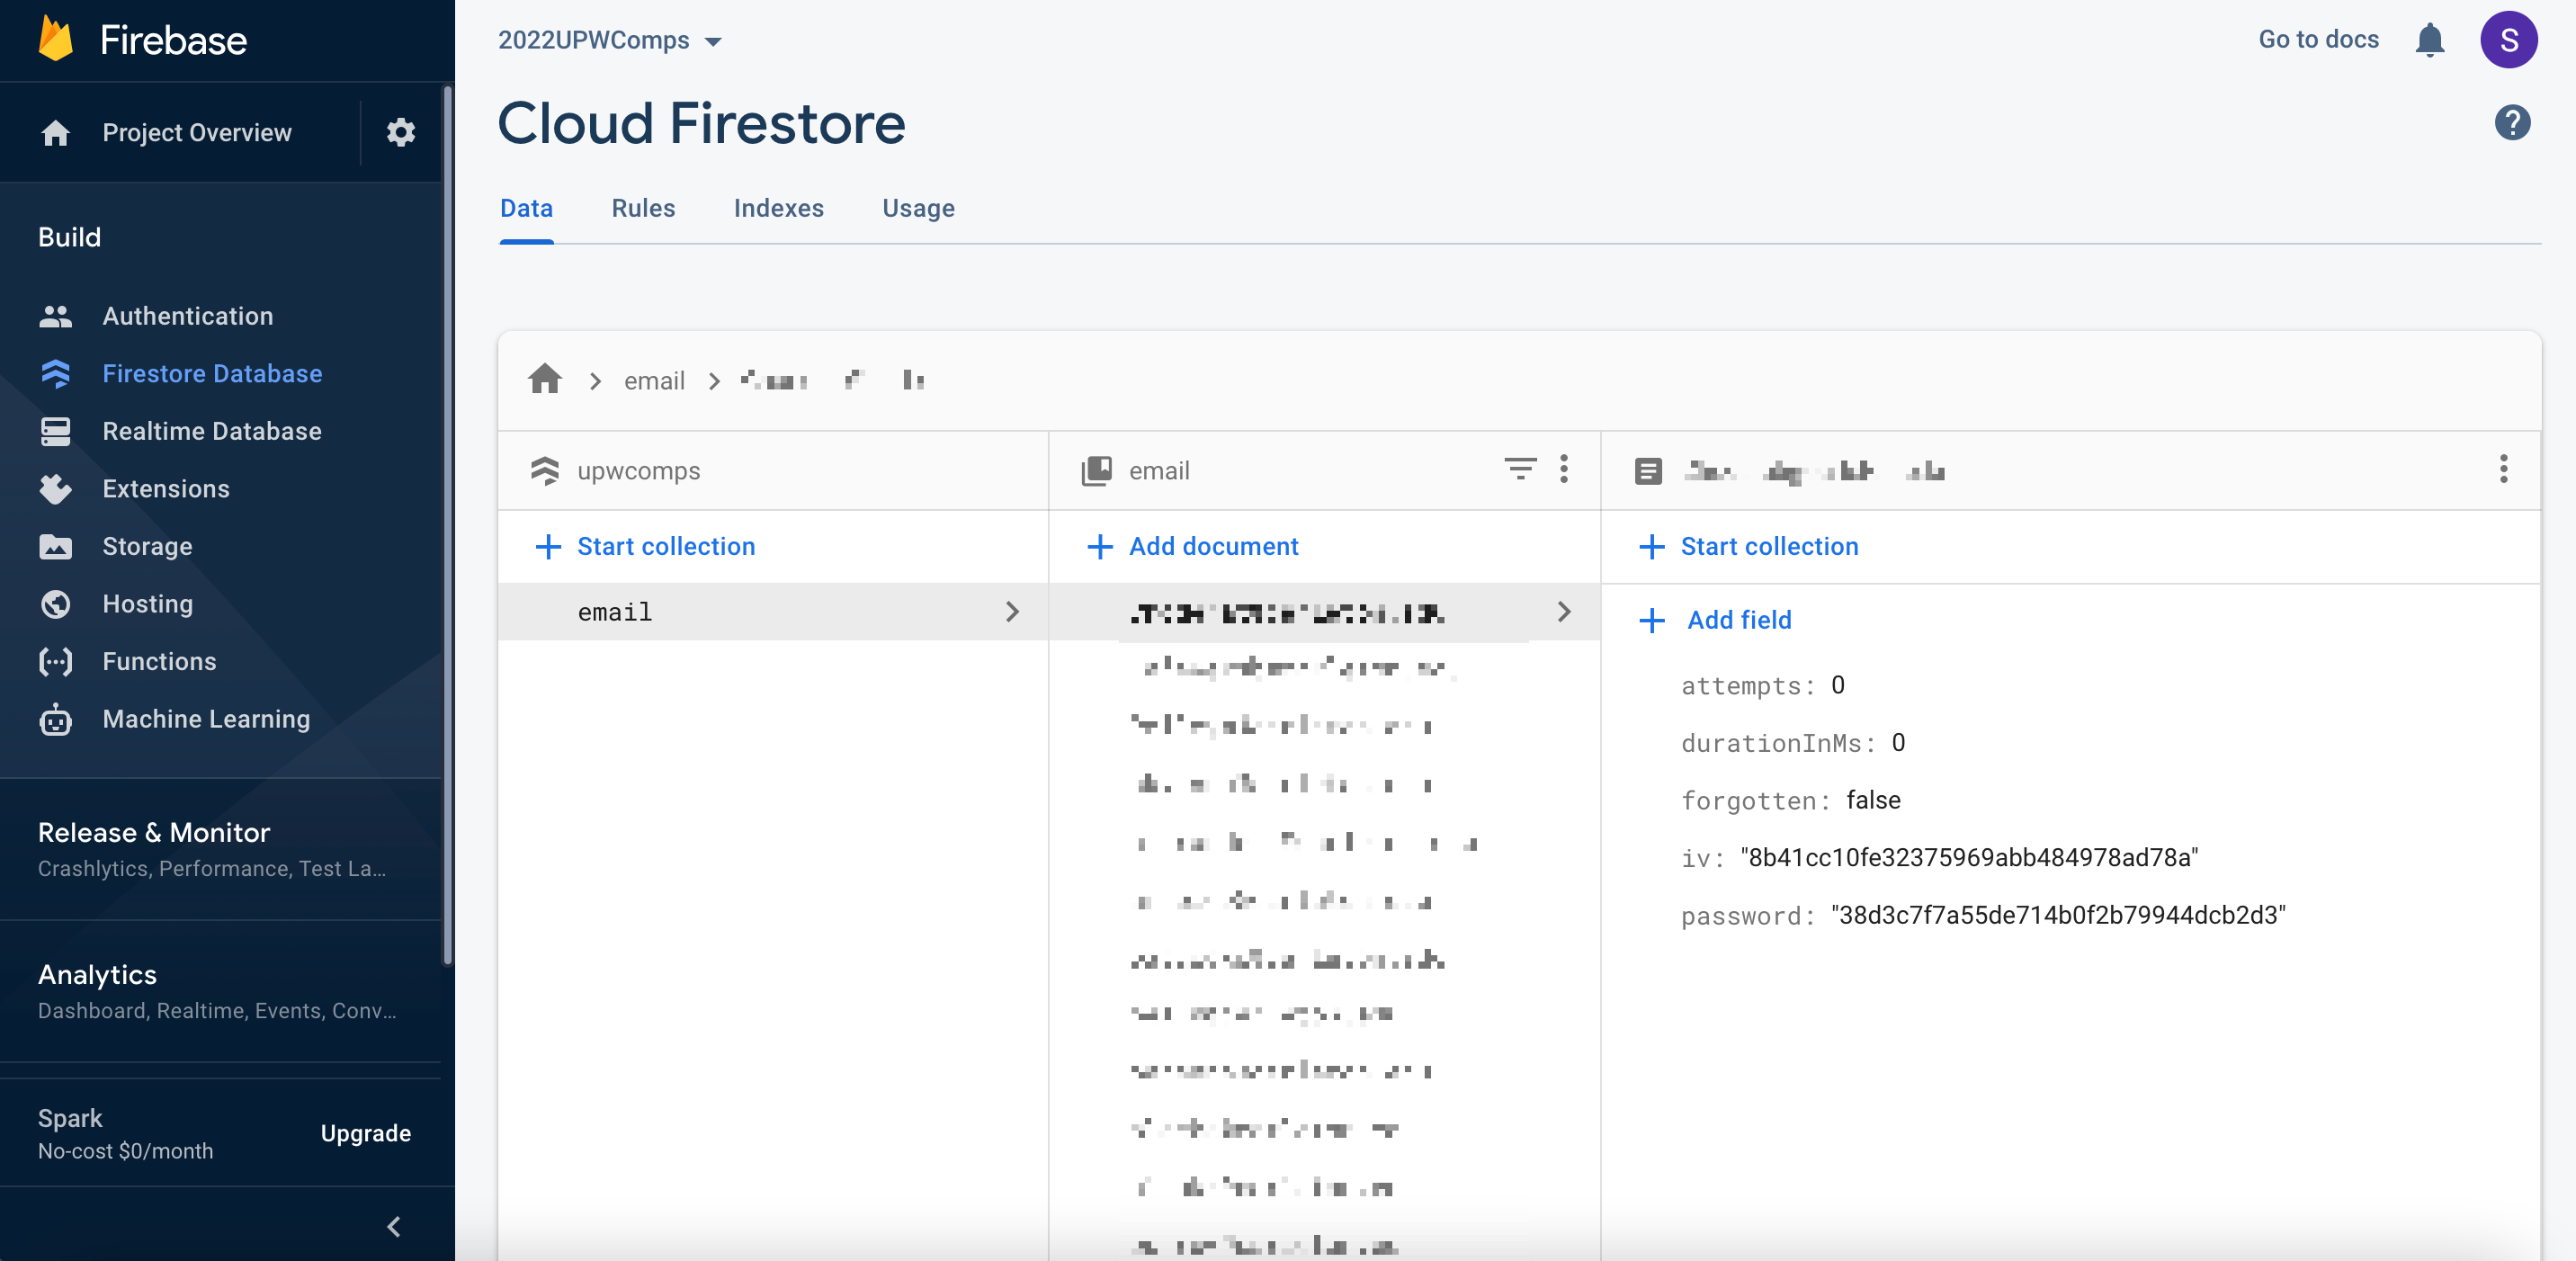Open the user account avatar

[2508, 40]
